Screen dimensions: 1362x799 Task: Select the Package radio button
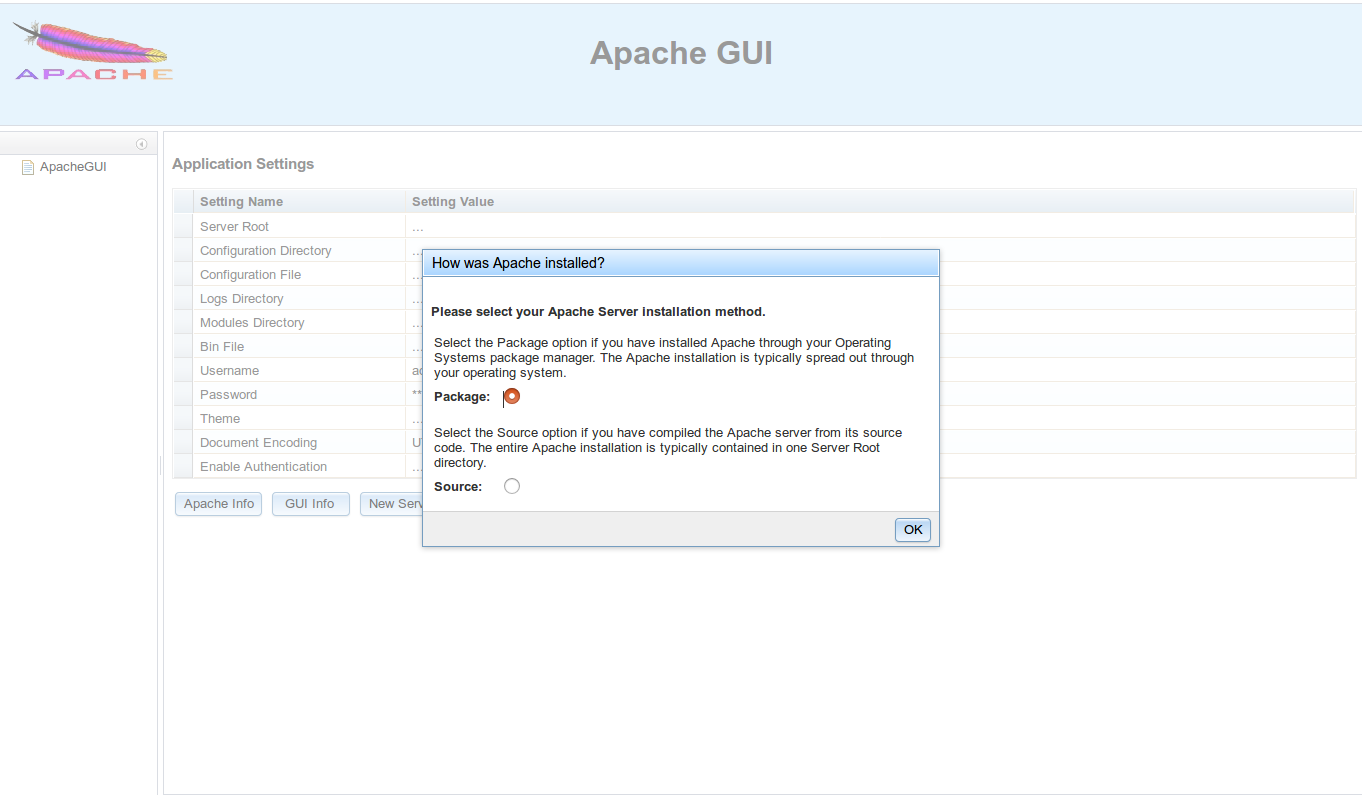click(x=512, y=396)
